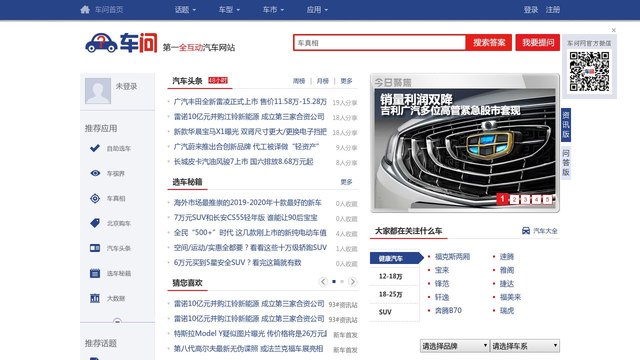Click the QR code image
This screenshot has height=360, width=640.
click(x=589, y=71)
